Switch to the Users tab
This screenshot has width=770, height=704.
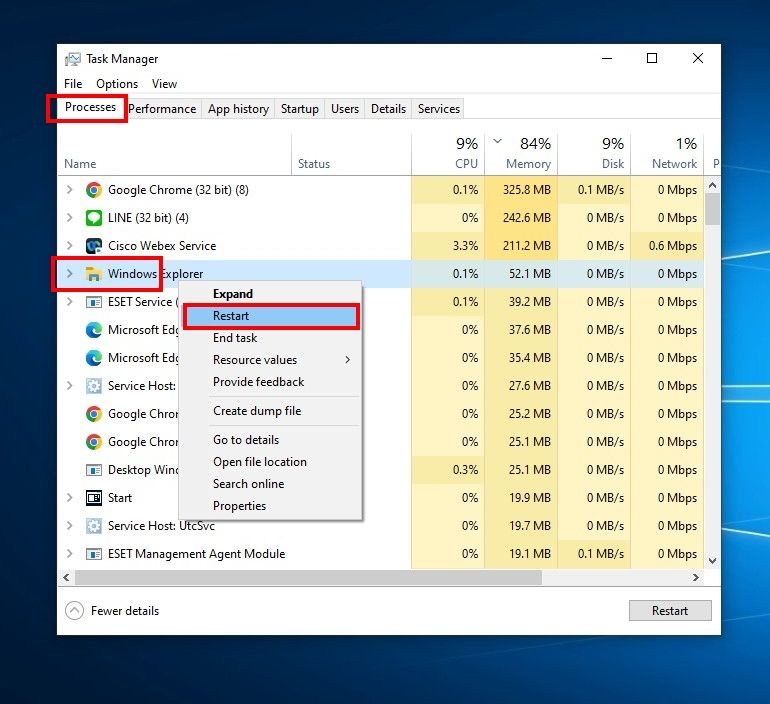tap(345, 109)
